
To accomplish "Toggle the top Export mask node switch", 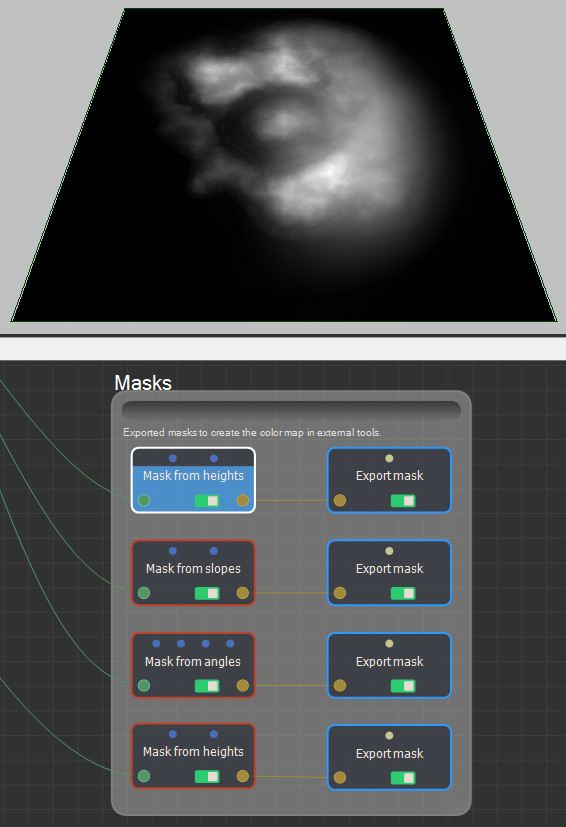I will pos(403,501).
